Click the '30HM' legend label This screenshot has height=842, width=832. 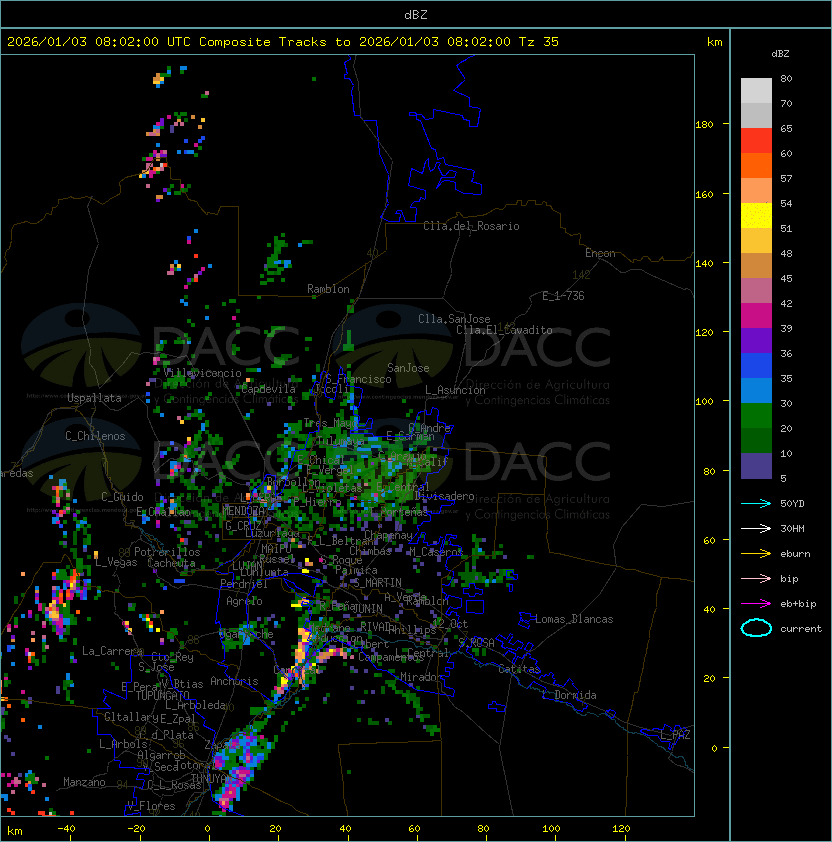pyautogui.click(x=792, y=528)
